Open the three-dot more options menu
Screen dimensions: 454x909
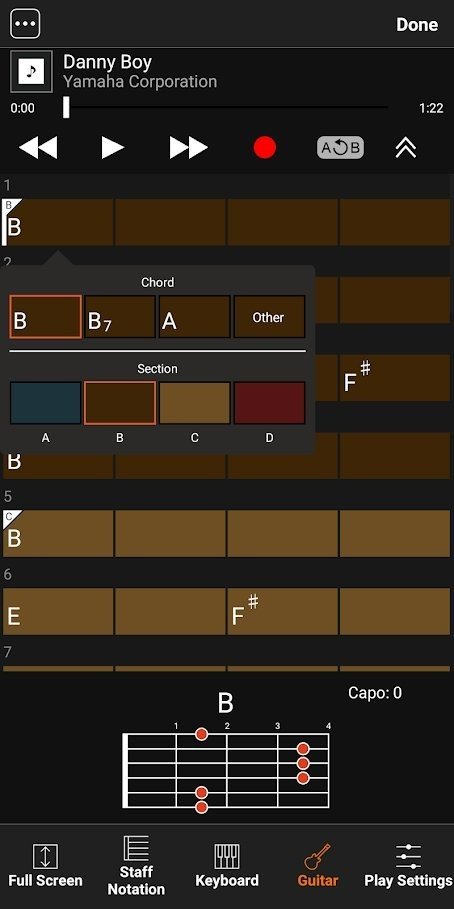coord(26,24)
